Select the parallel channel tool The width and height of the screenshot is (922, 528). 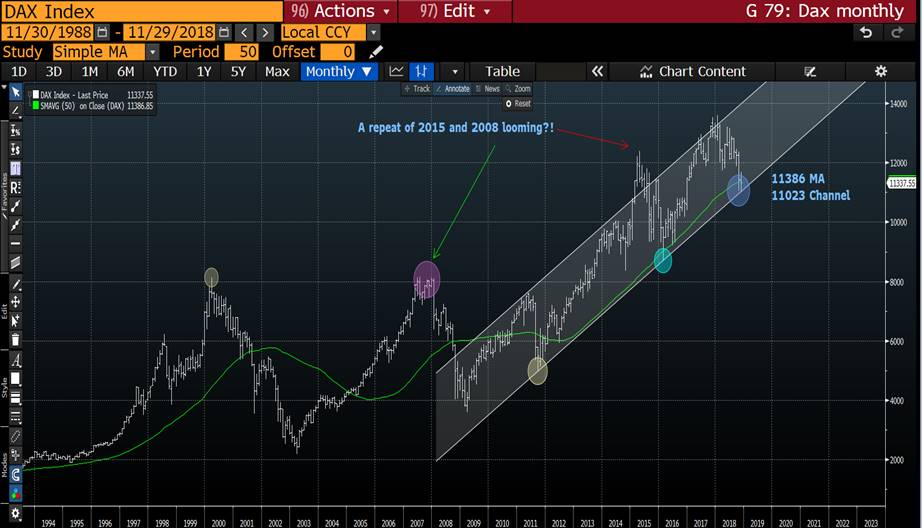coord(15,262)
